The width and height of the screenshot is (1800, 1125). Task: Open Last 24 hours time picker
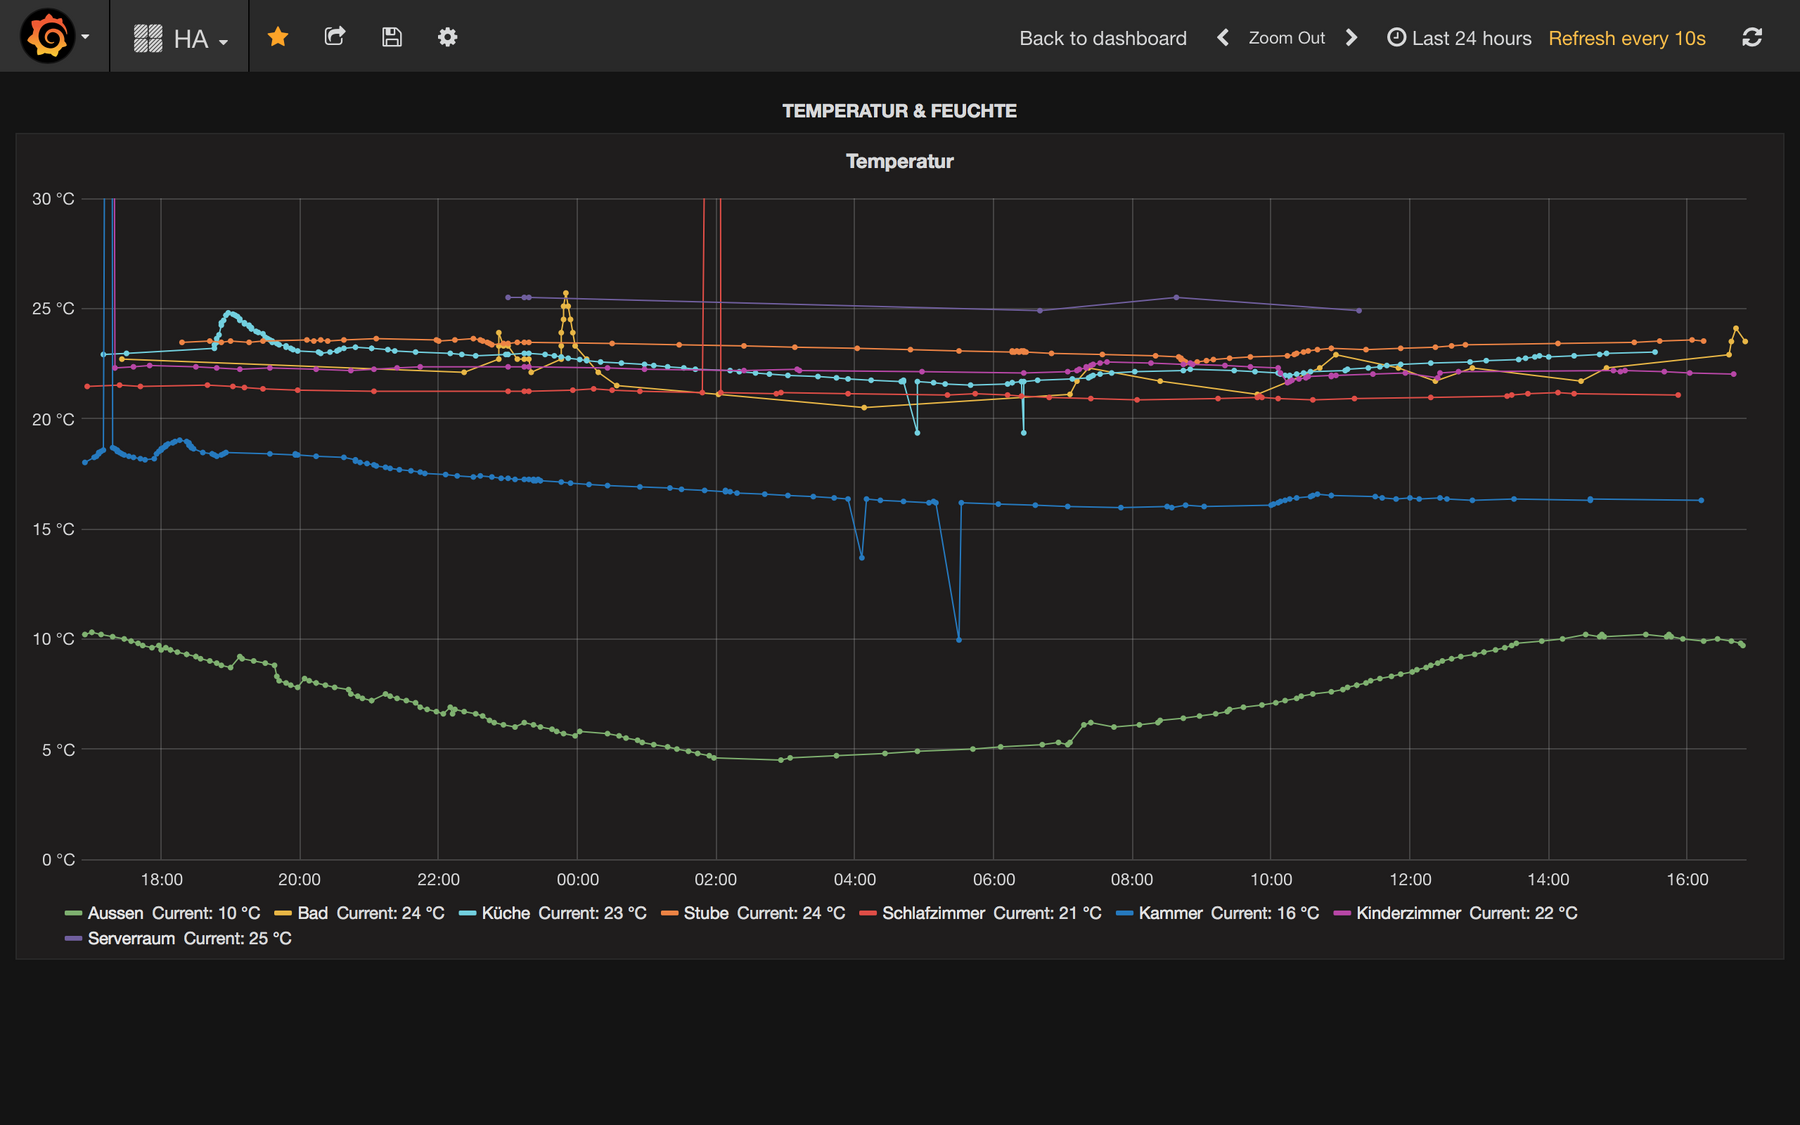point(1459,38)
